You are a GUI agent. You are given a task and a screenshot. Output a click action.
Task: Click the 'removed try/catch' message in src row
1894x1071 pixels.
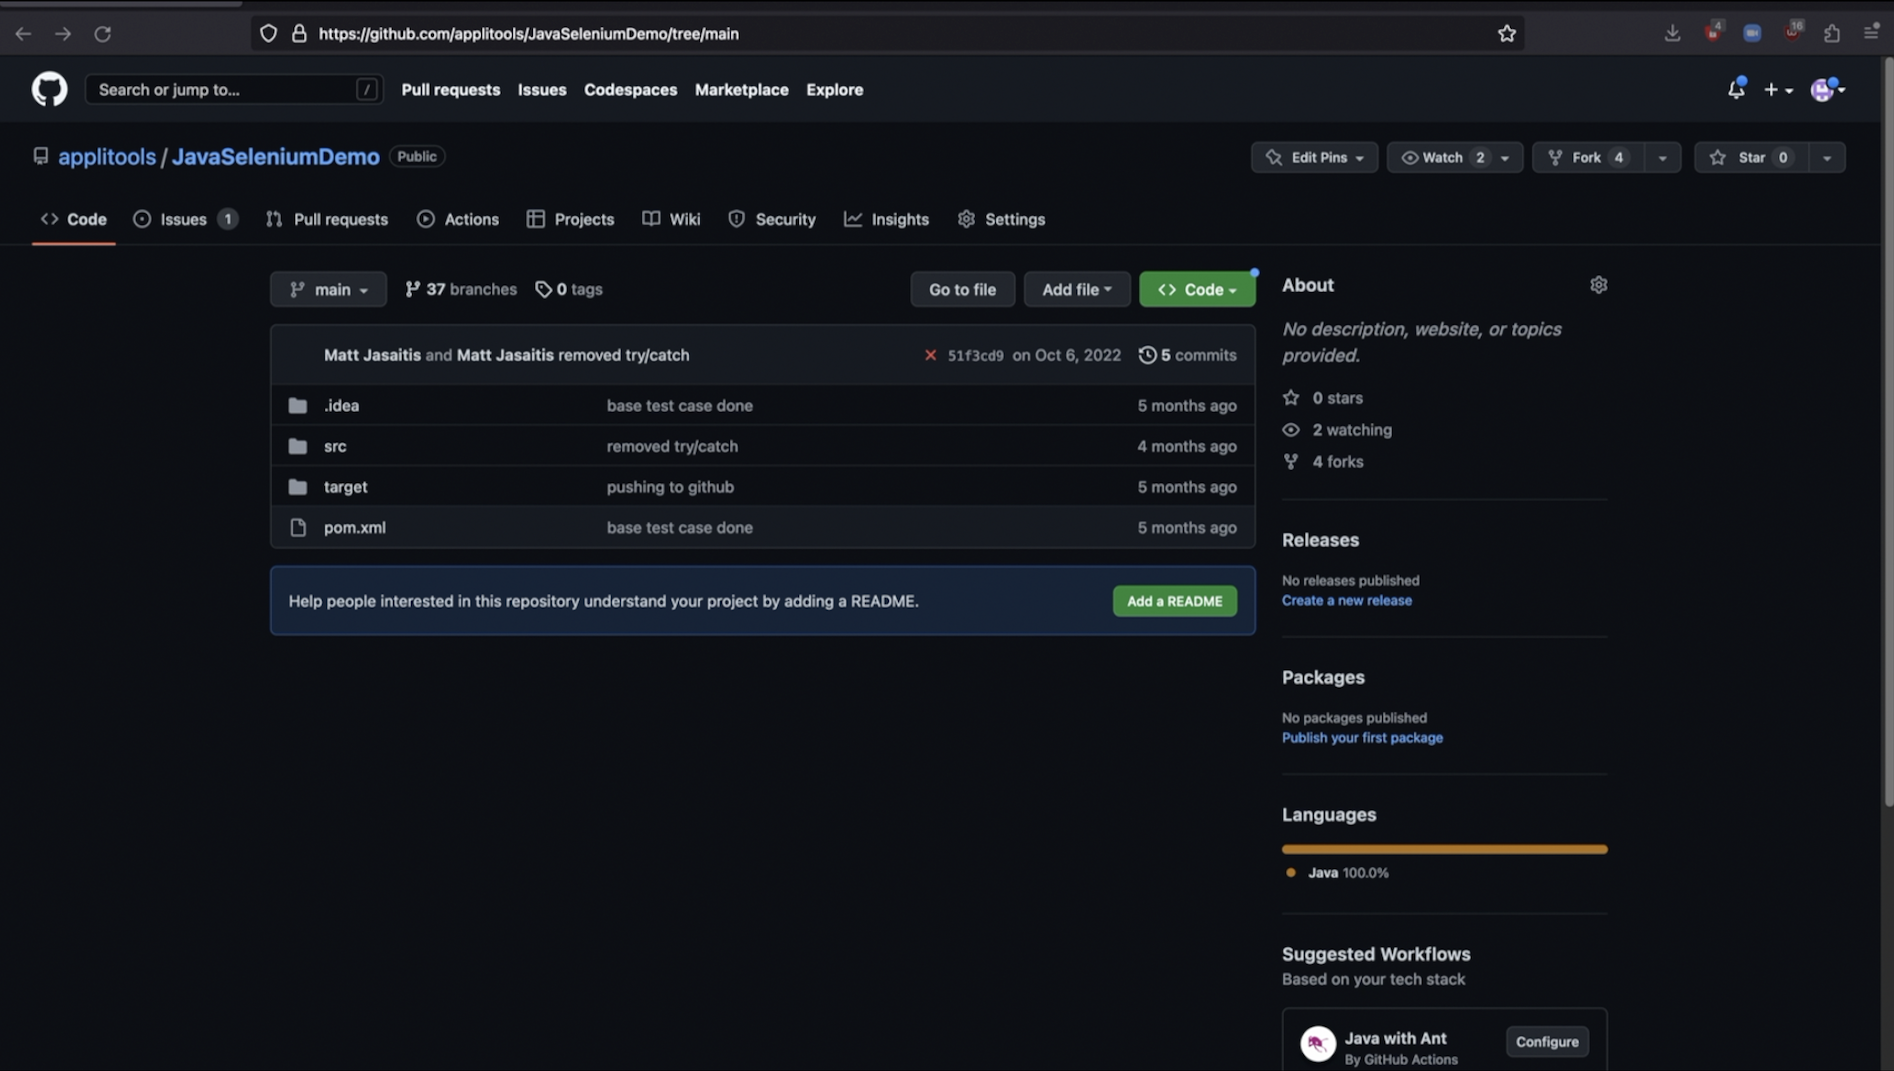[672, 446]
